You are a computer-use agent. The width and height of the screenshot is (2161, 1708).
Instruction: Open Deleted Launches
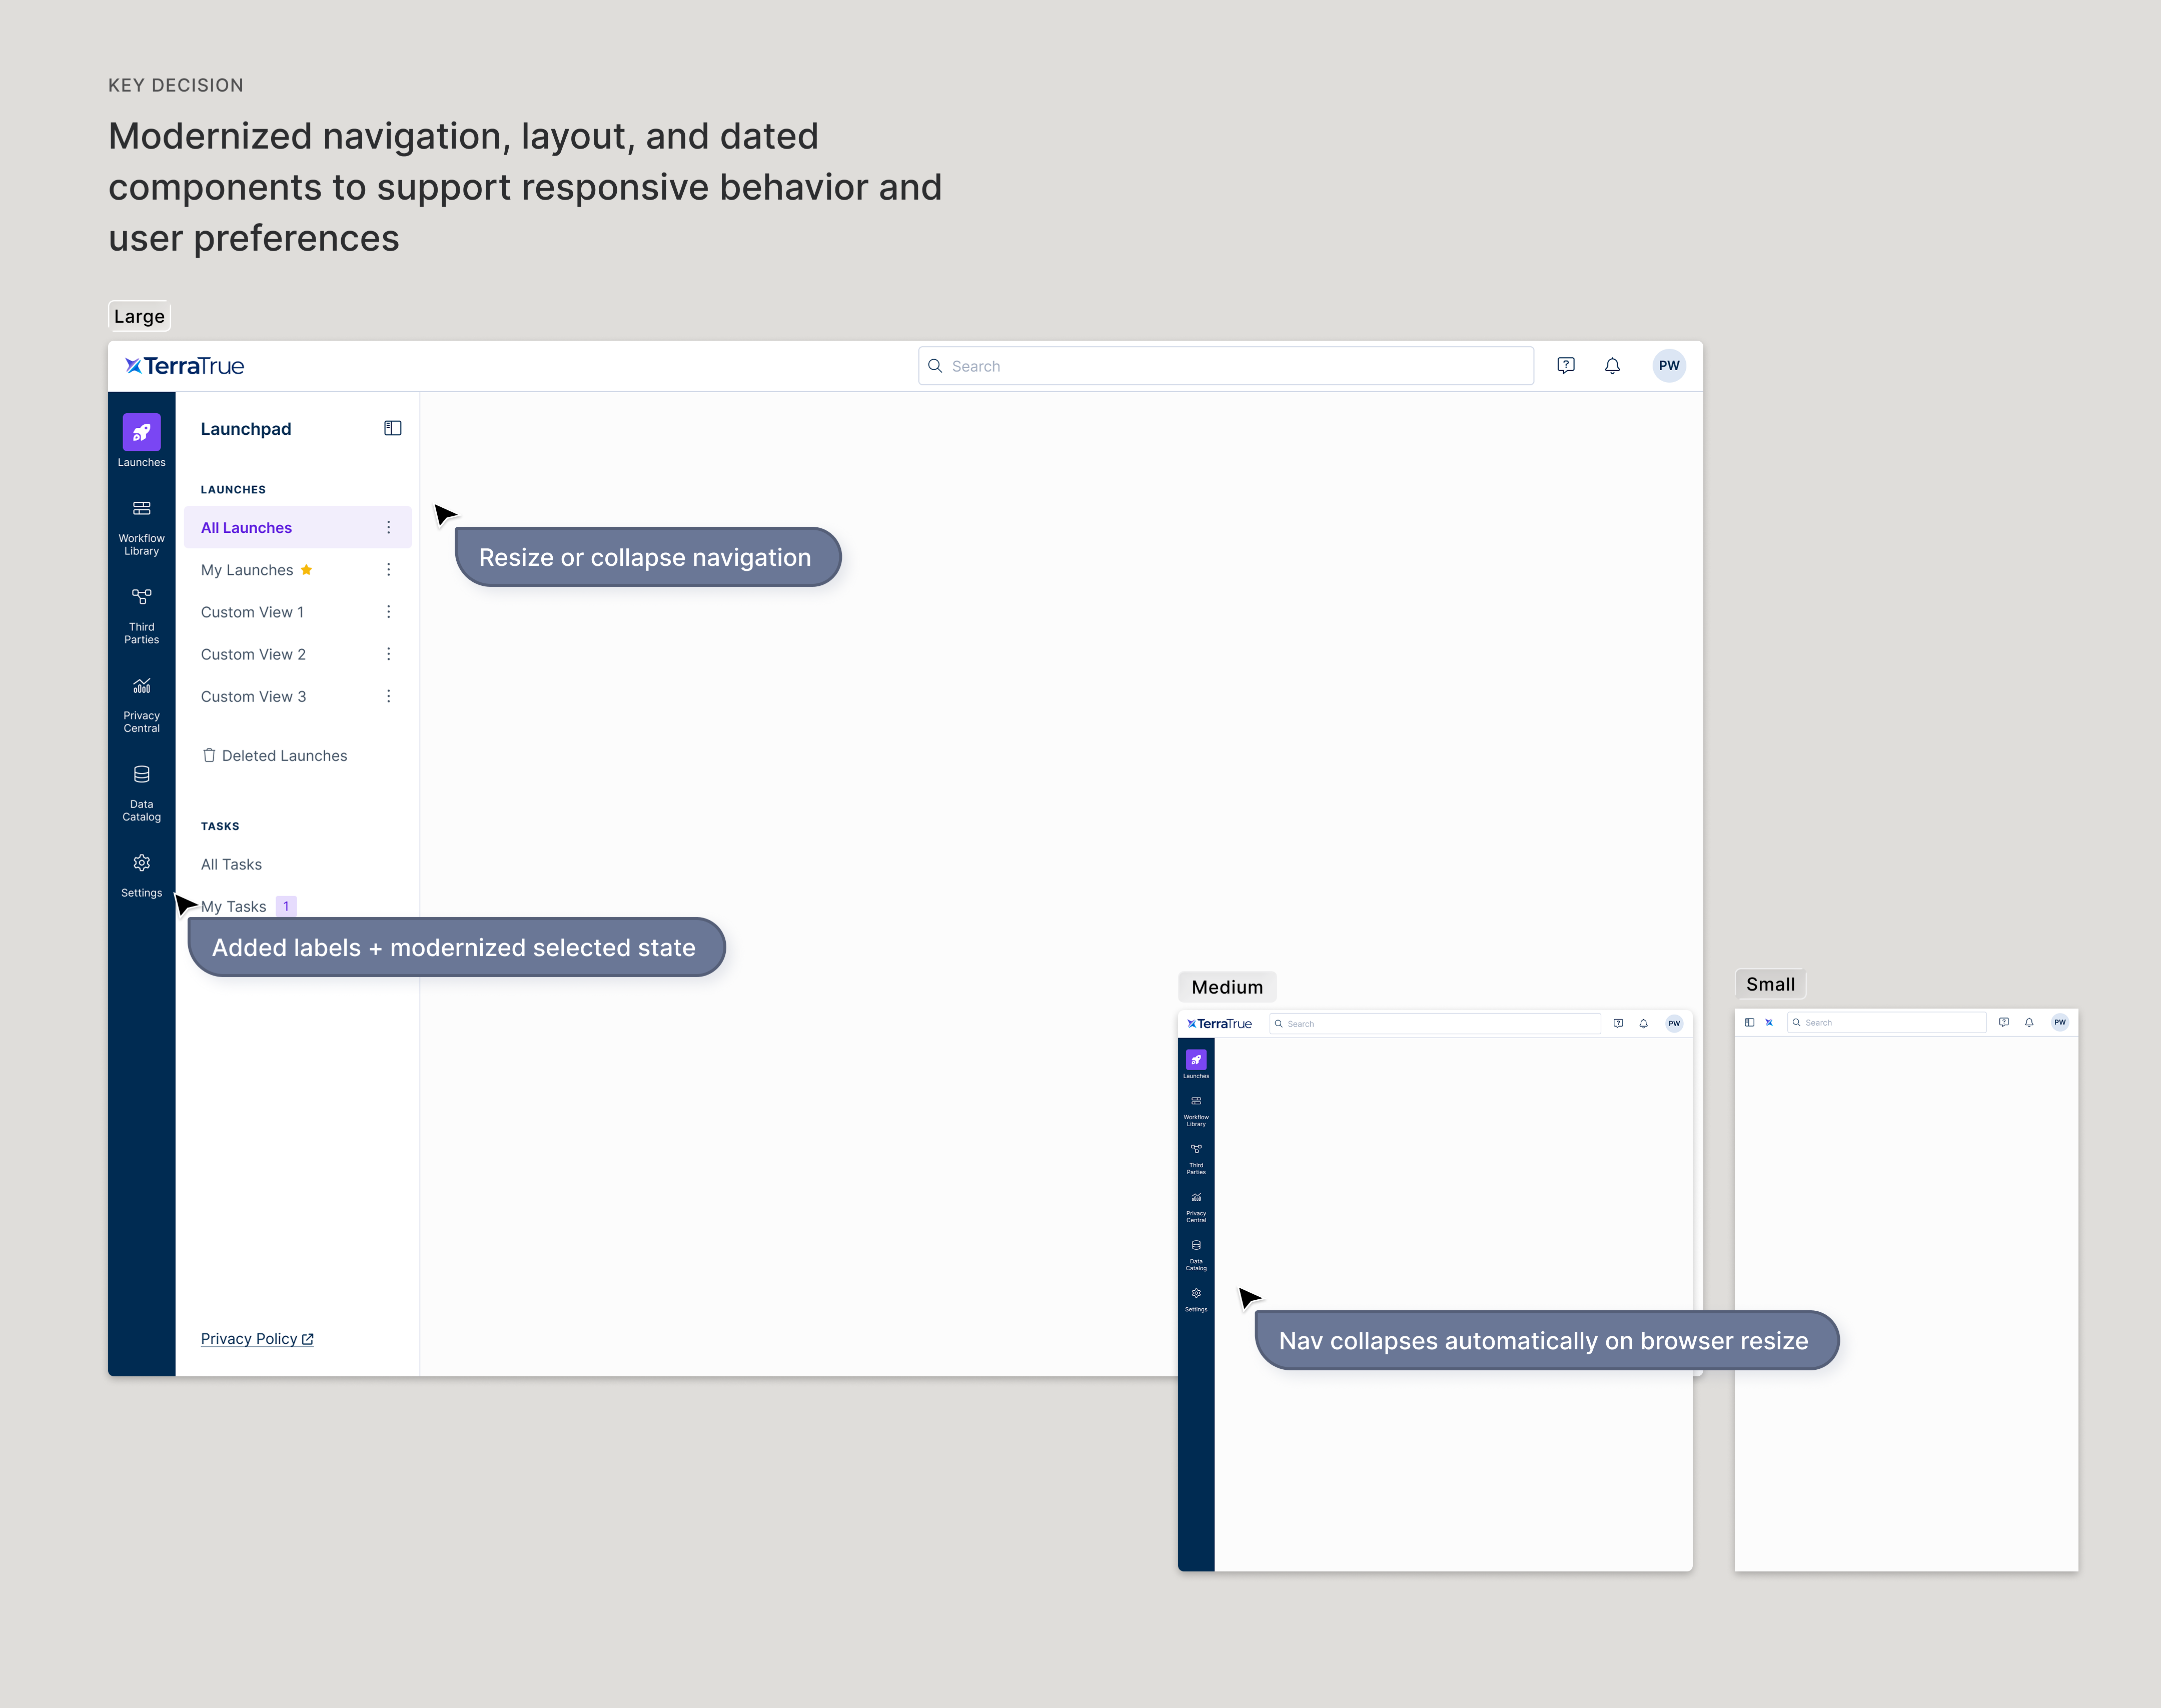click(284, 755)
